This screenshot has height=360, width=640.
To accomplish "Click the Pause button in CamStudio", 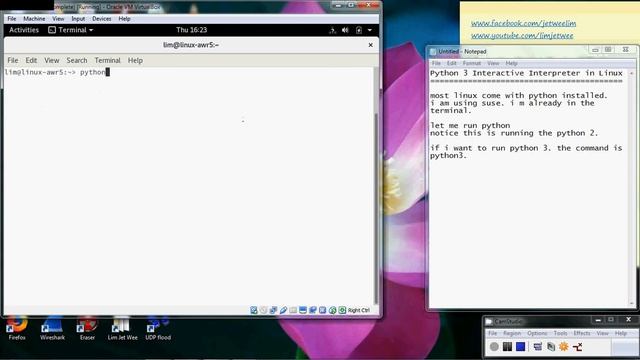I will click(x=507, y=347).
